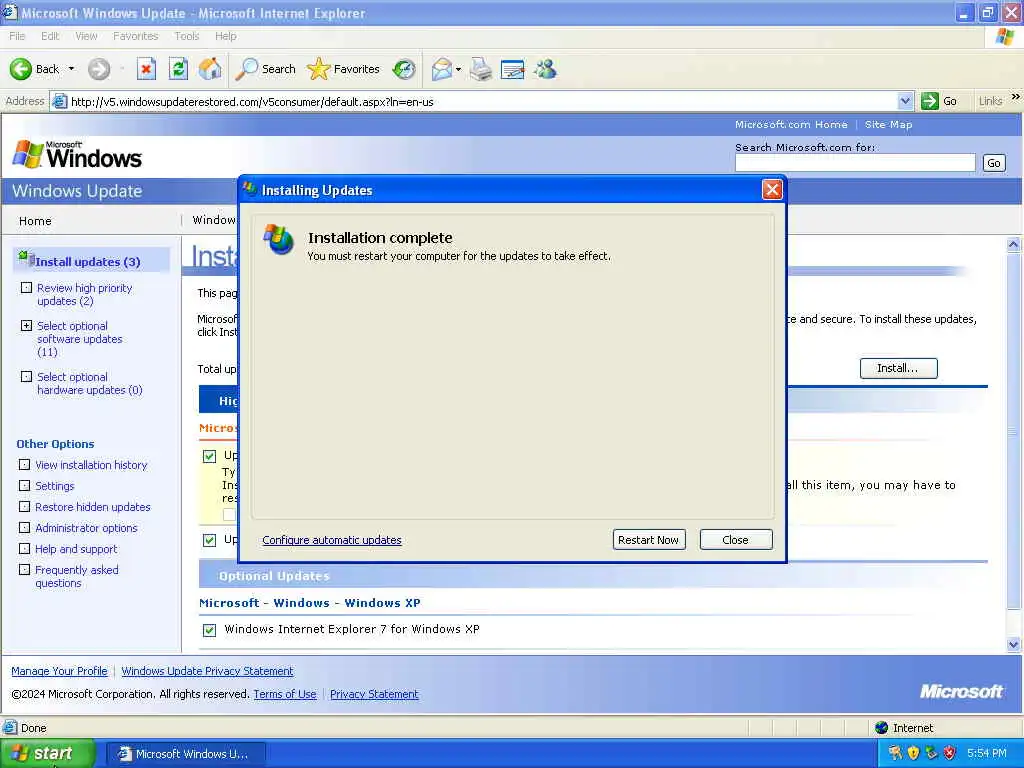Screen dimensions: 1024x768
Task: Click the red alert shield tray icon
Action: tap(950, 753)
